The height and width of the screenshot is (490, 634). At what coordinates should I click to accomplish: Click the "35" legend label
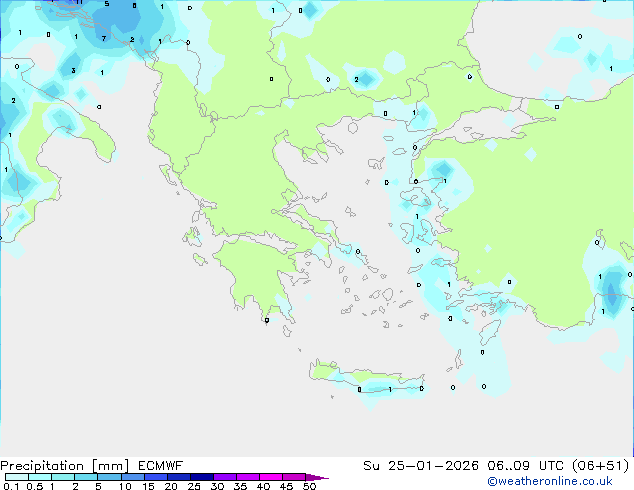pos(240,486)
